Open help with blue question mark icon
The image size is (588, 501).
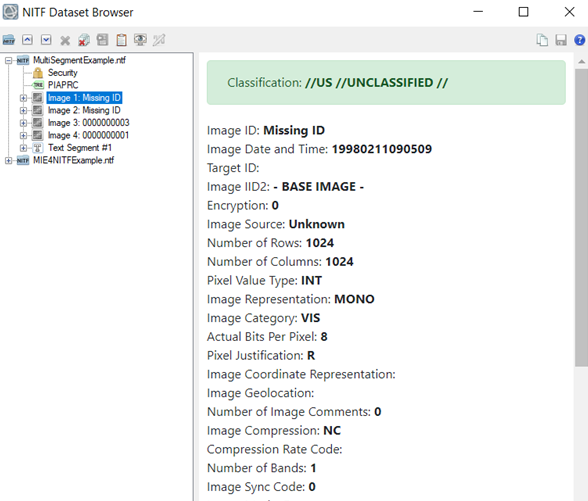coord(579,40)
